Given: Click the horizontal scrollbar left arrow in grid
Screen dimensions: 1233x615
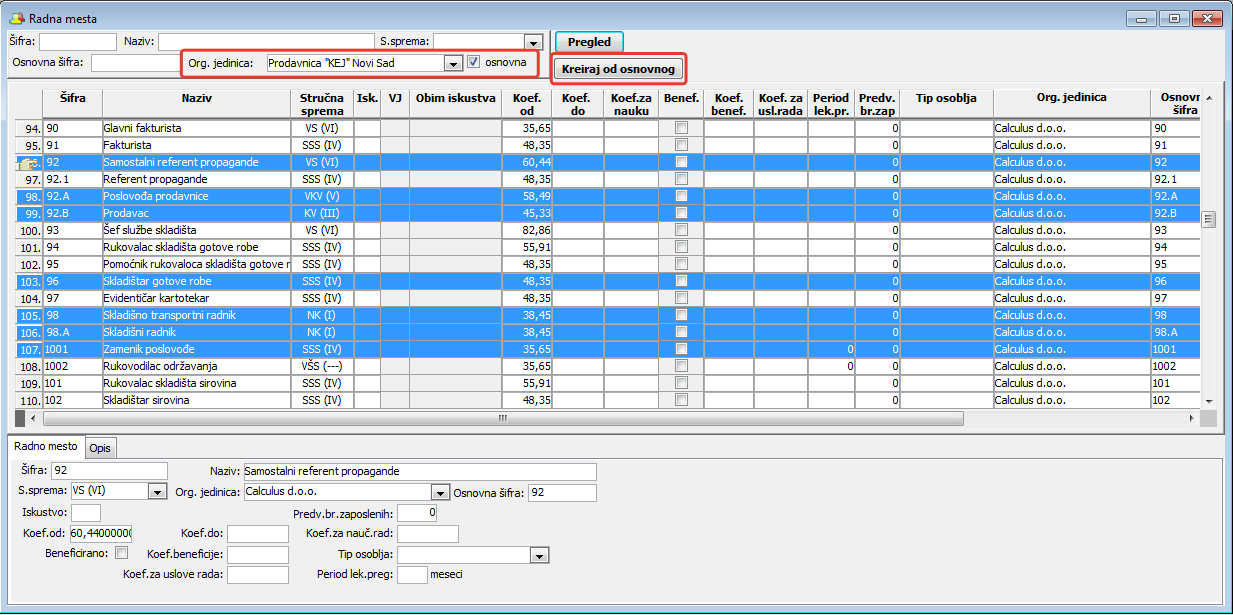Looking at the screenshot, I should point(35,419).
